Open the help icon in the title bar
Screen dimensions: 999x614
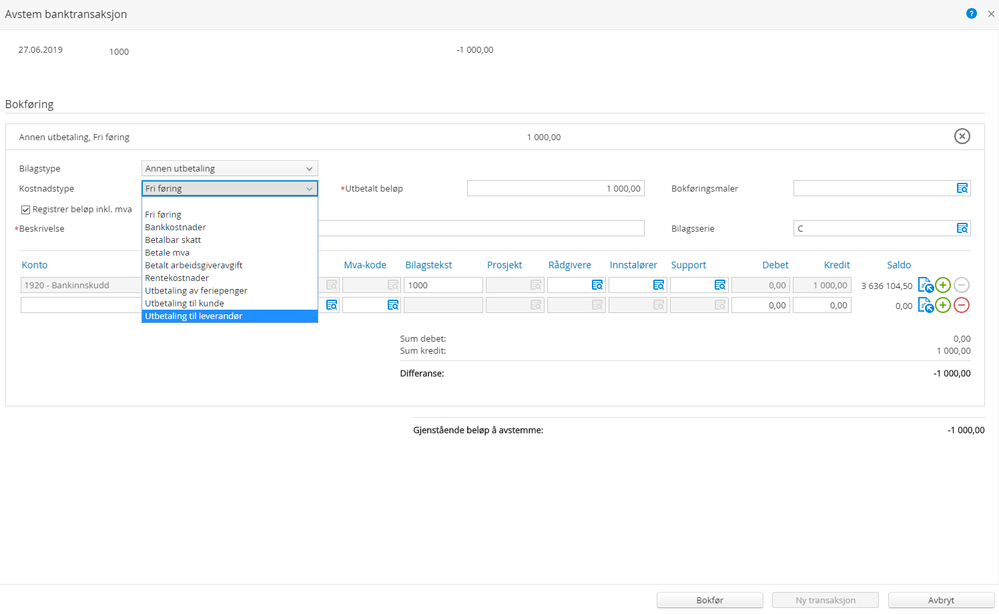tap(971, 13)
